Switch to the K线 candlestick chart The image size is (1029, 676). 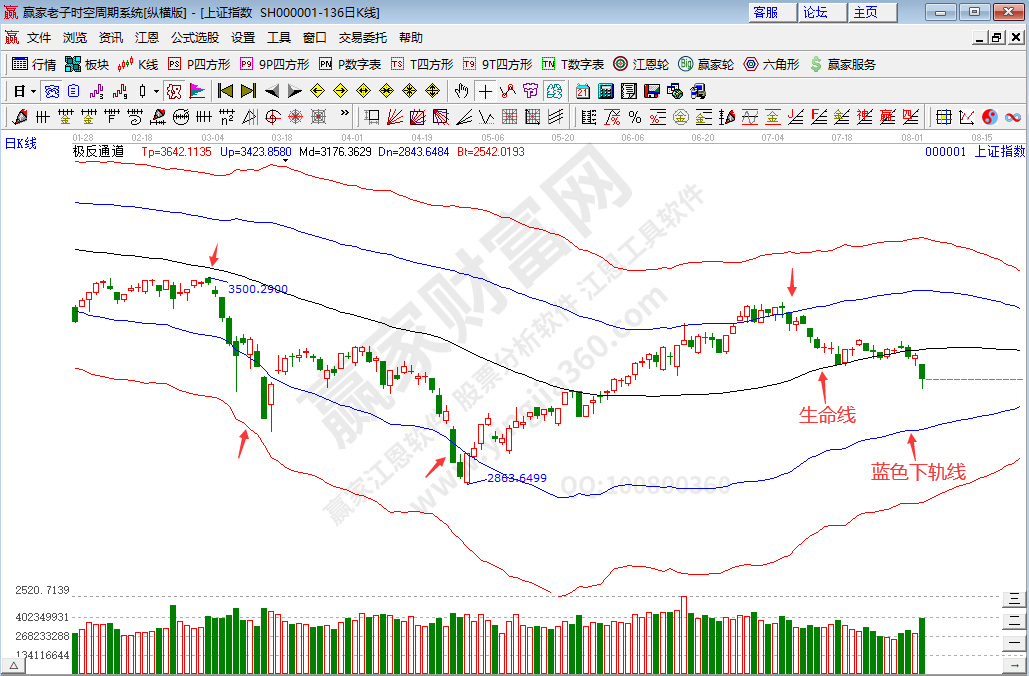(x=138, y=64)
